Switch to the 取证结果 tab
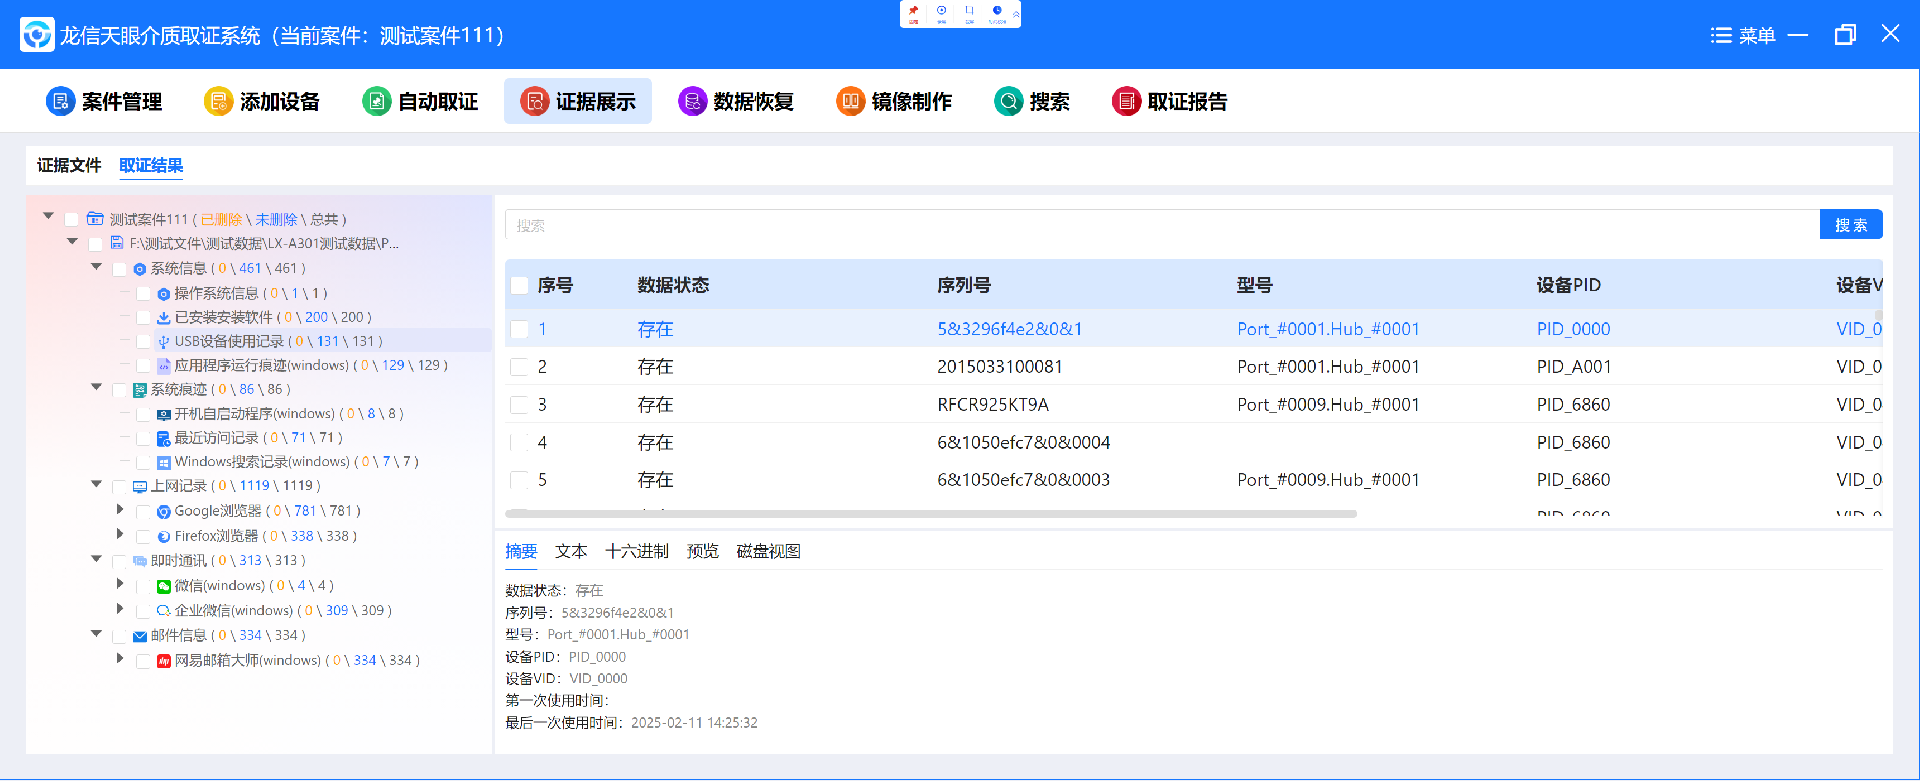 tap(151, 165)
